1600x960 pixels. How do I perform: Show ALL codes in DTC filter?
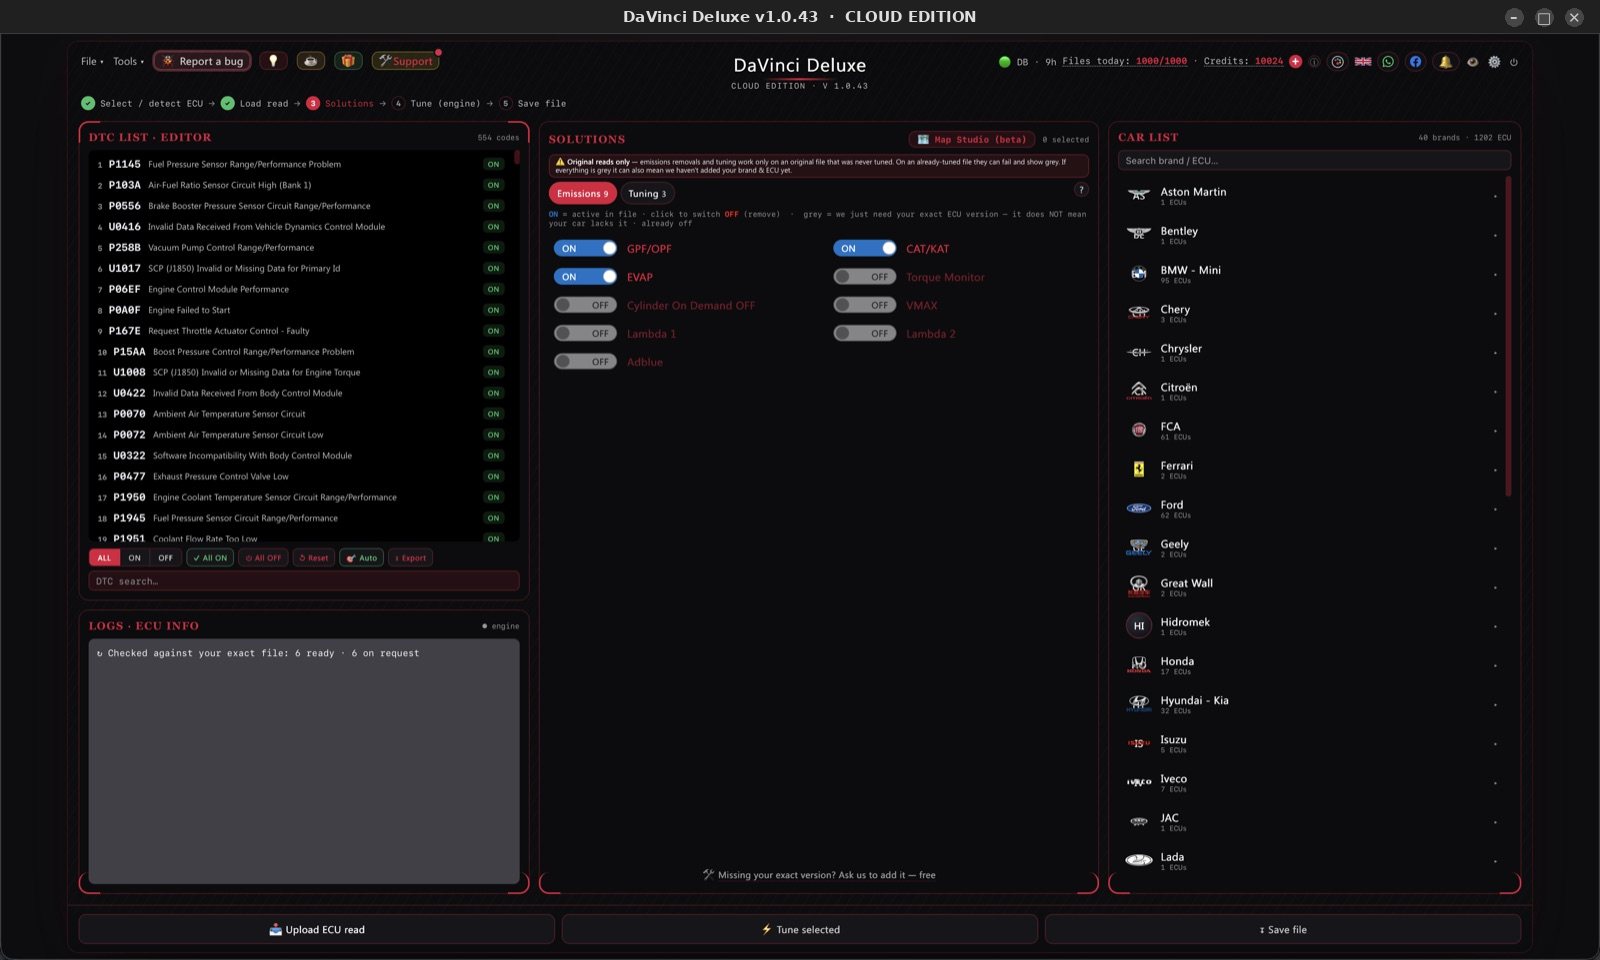pyautogui.click(x=104, y=558)
